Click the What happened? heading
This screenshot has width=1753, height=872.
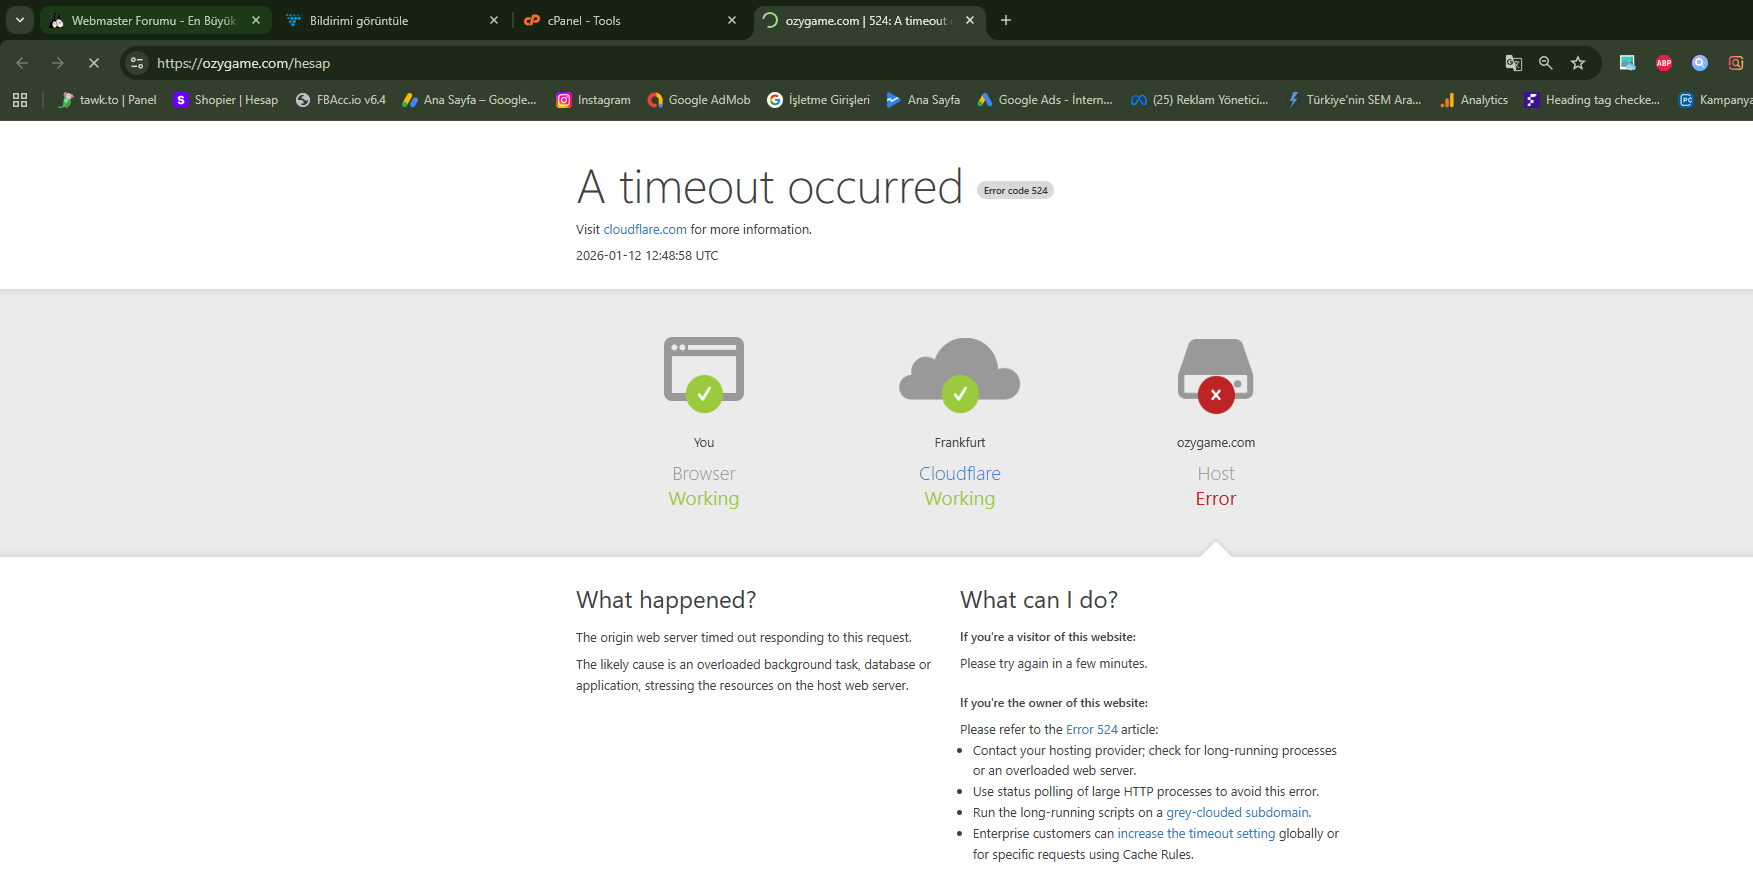pos(666,600)
